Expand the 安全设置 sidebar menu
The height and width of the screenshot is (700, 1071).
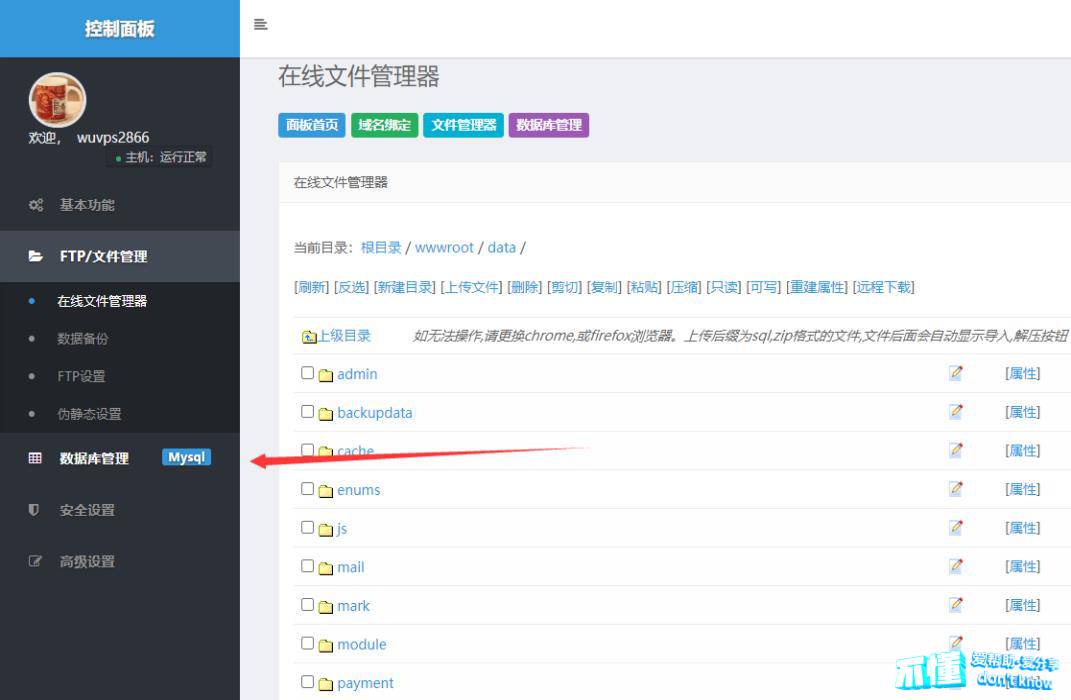point(87,510)
